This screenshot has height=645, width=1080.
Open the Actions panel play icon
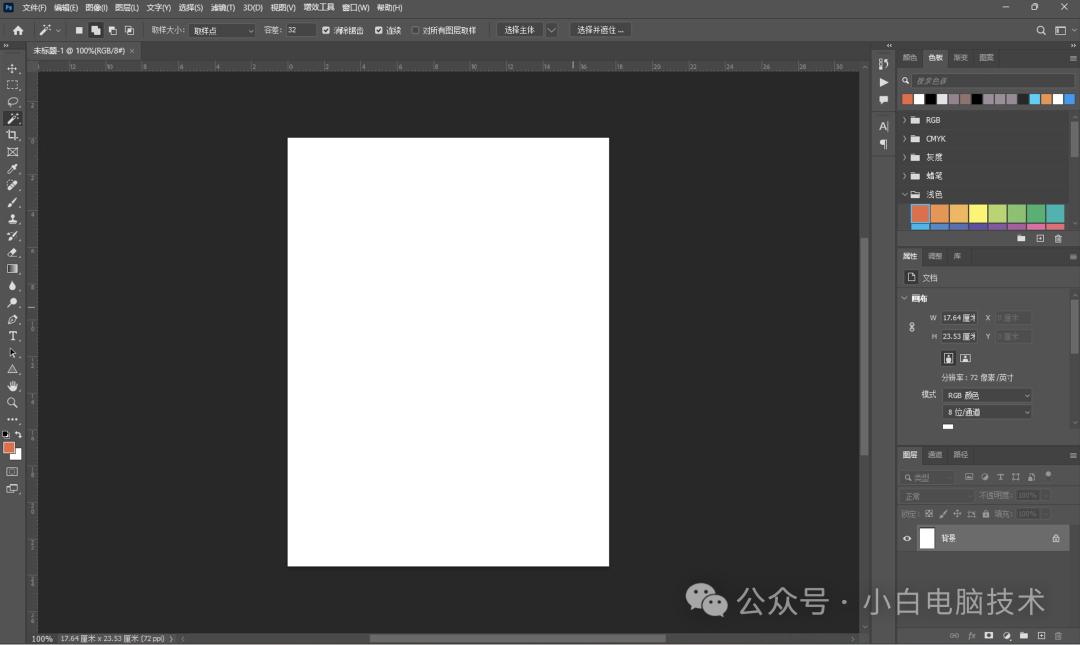[884, 82]
